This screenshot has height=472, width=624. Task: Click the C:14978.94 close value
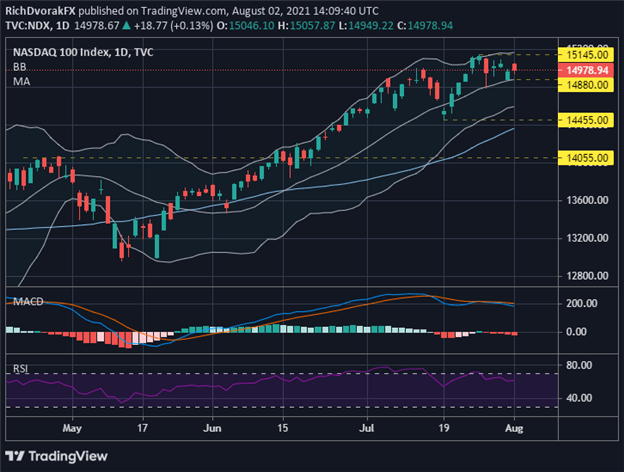point(425,26)
